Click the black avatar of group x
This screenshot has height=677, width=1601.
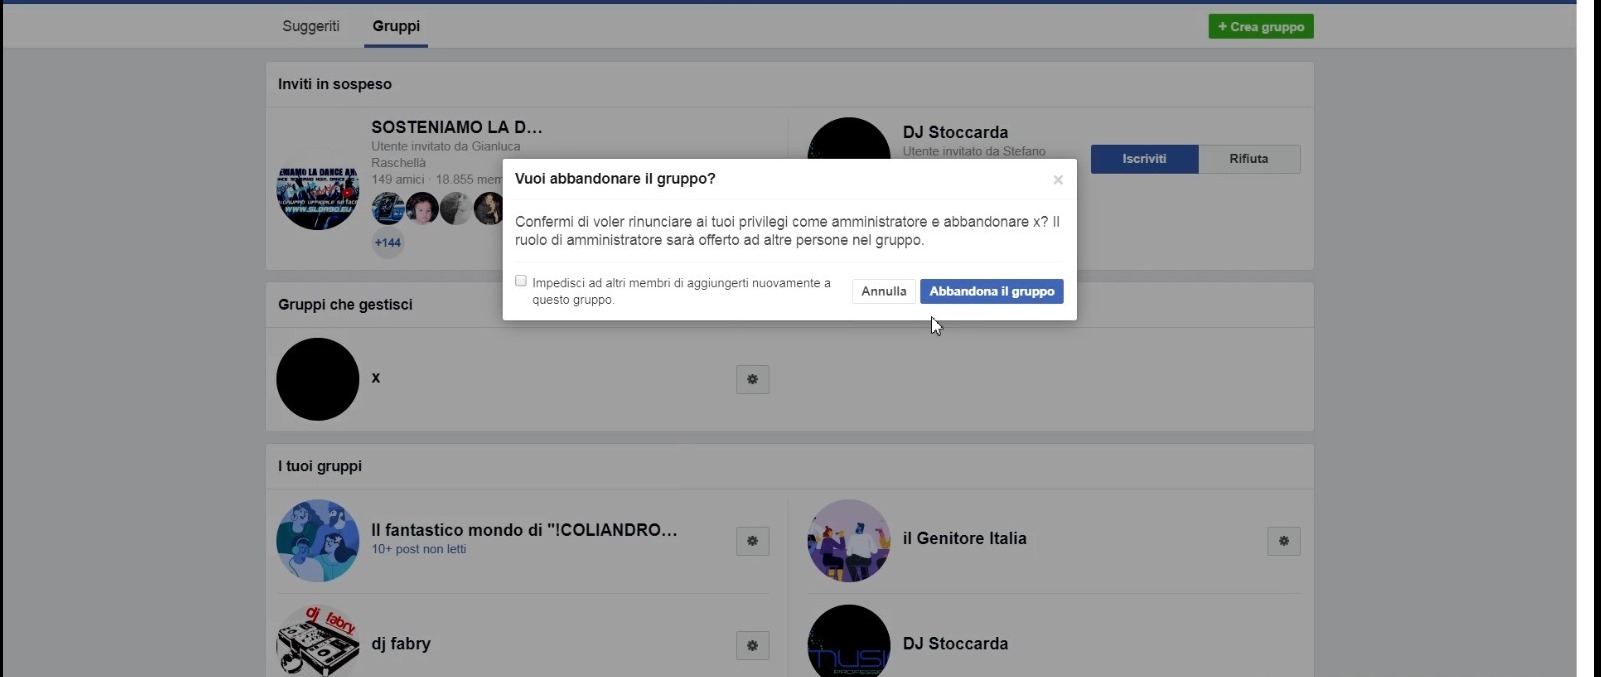click(317, 379)
